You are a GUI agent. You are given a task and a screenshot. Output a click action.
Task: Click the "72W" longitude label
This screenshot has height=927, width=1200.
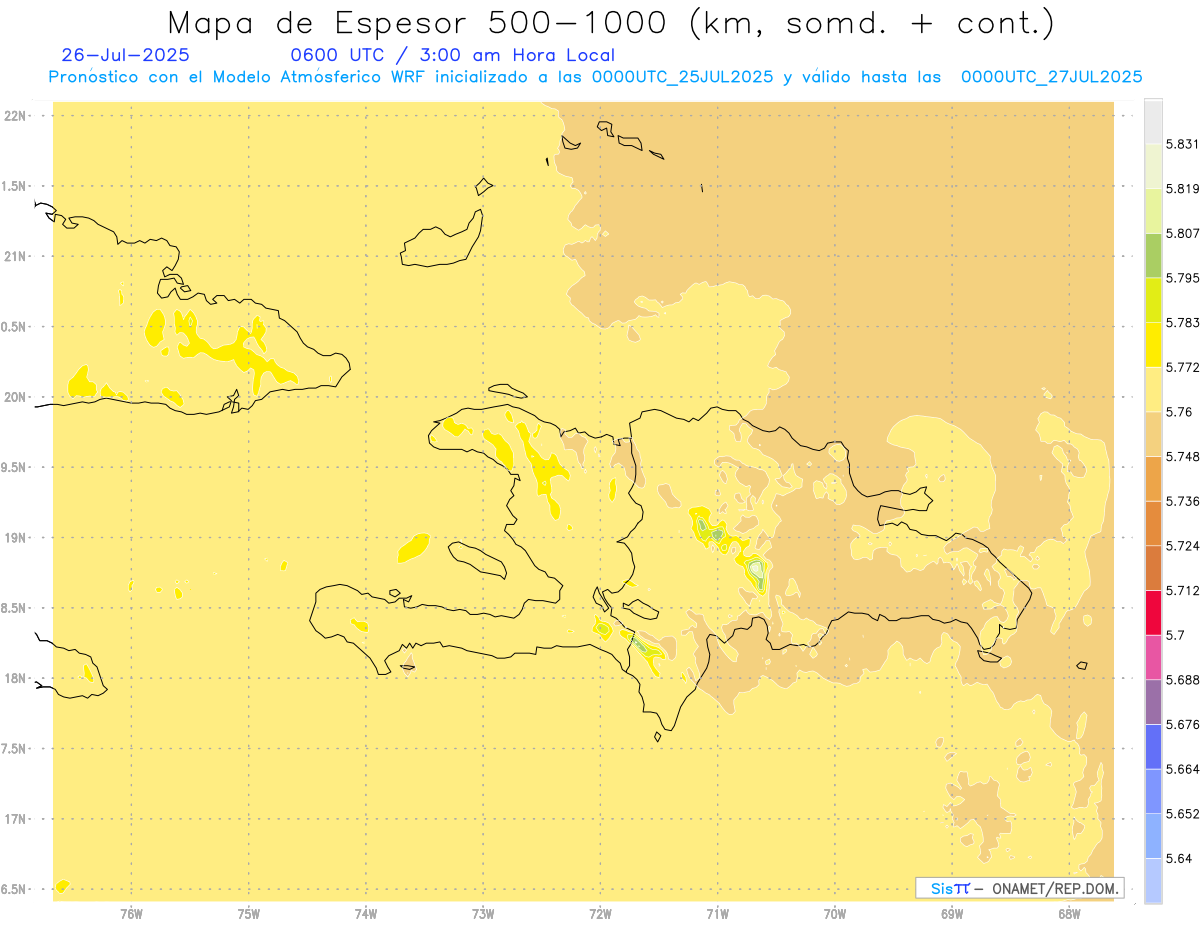[x=601, y=913]
